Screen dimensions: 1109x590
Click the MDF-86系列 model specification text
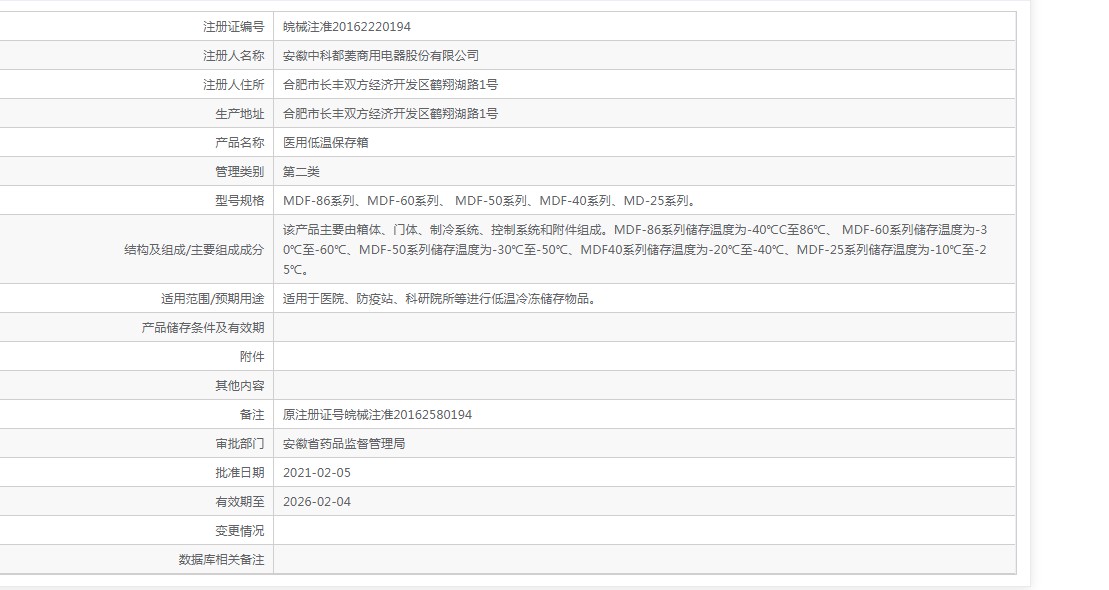tap(490, 201)
